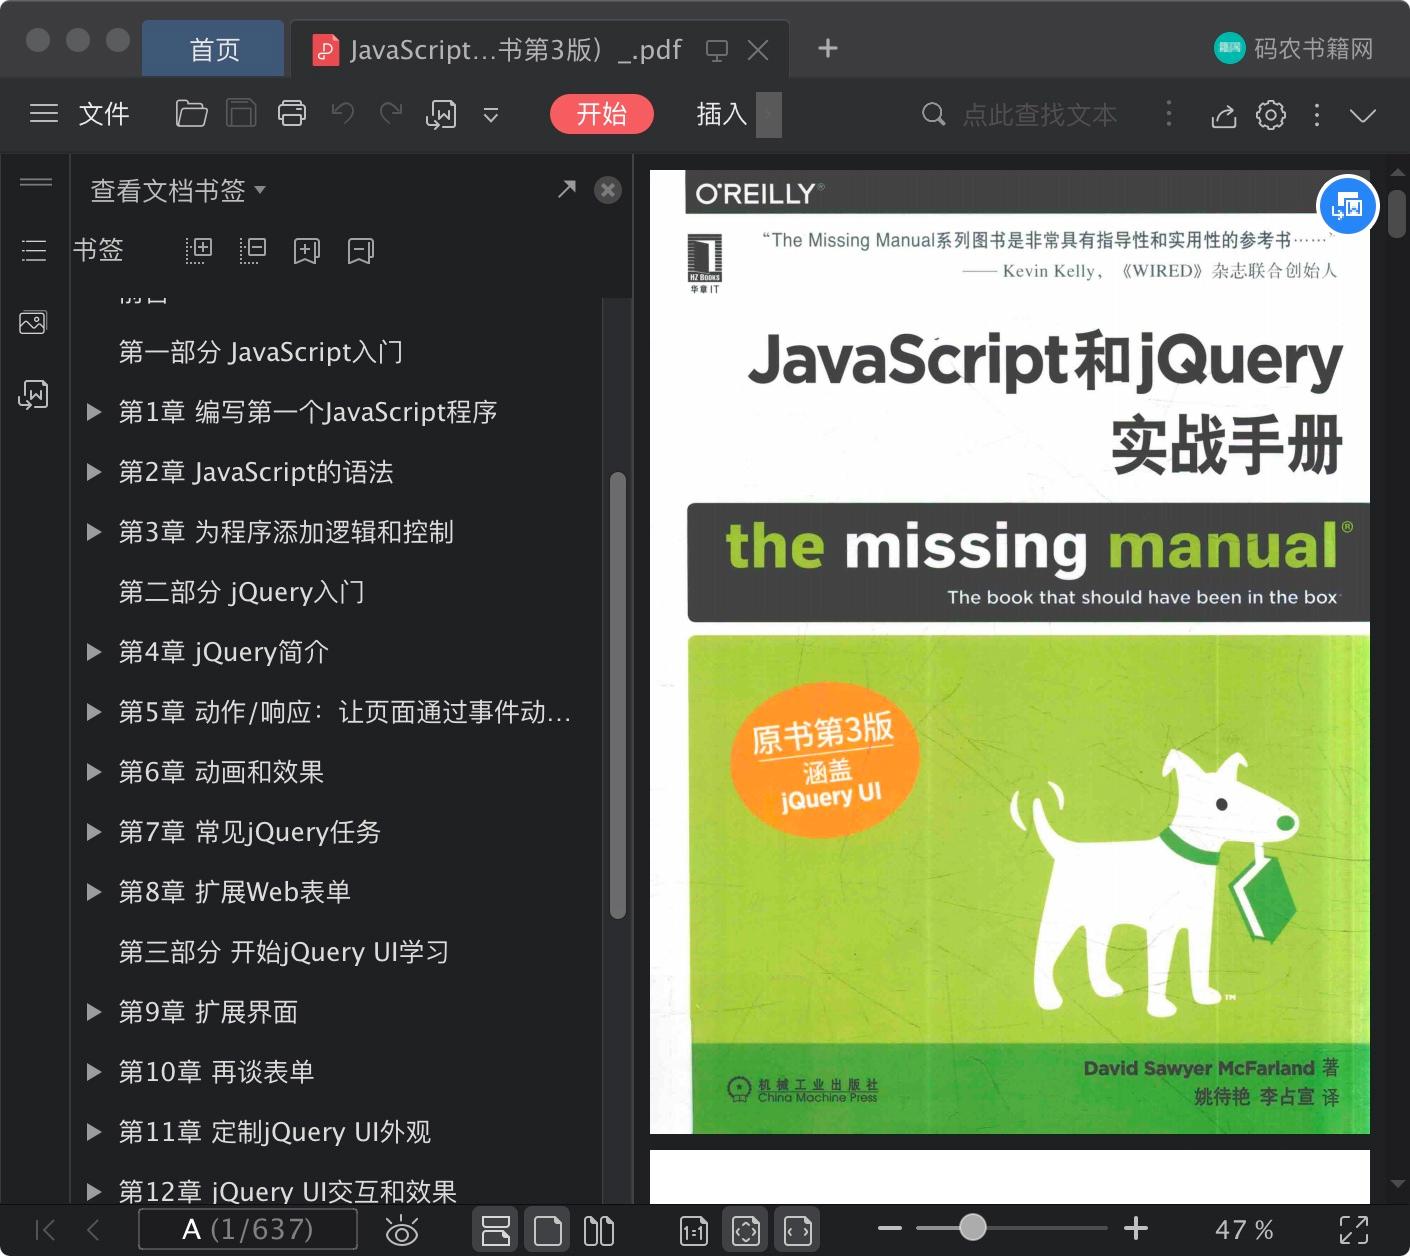Image resolution: width=1410 pixels, height=1256 pixels.
Task: Go to first page icon
Action: 45,1229
